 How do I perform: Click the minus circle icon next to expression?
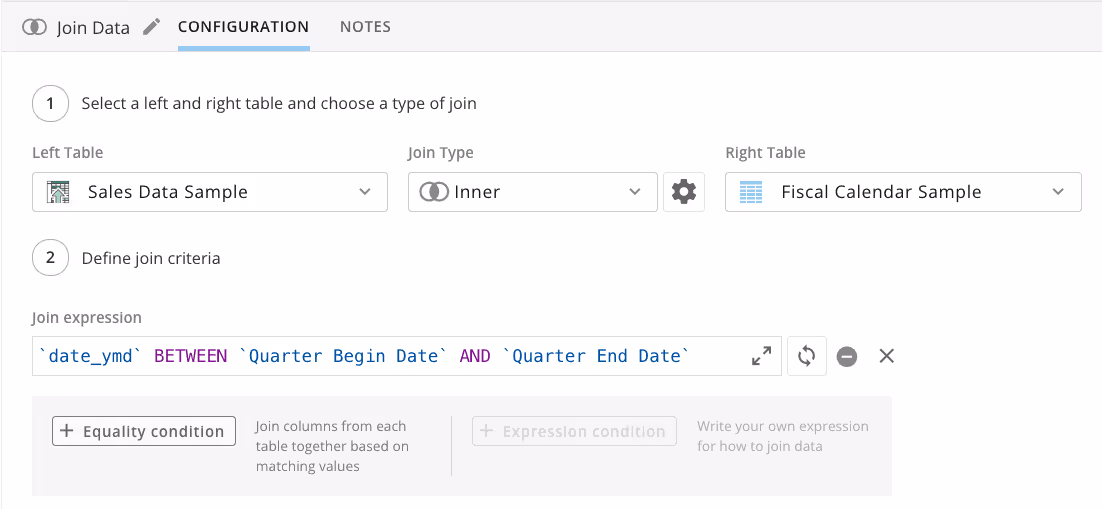pyautogui.click(x=847, y=356)
